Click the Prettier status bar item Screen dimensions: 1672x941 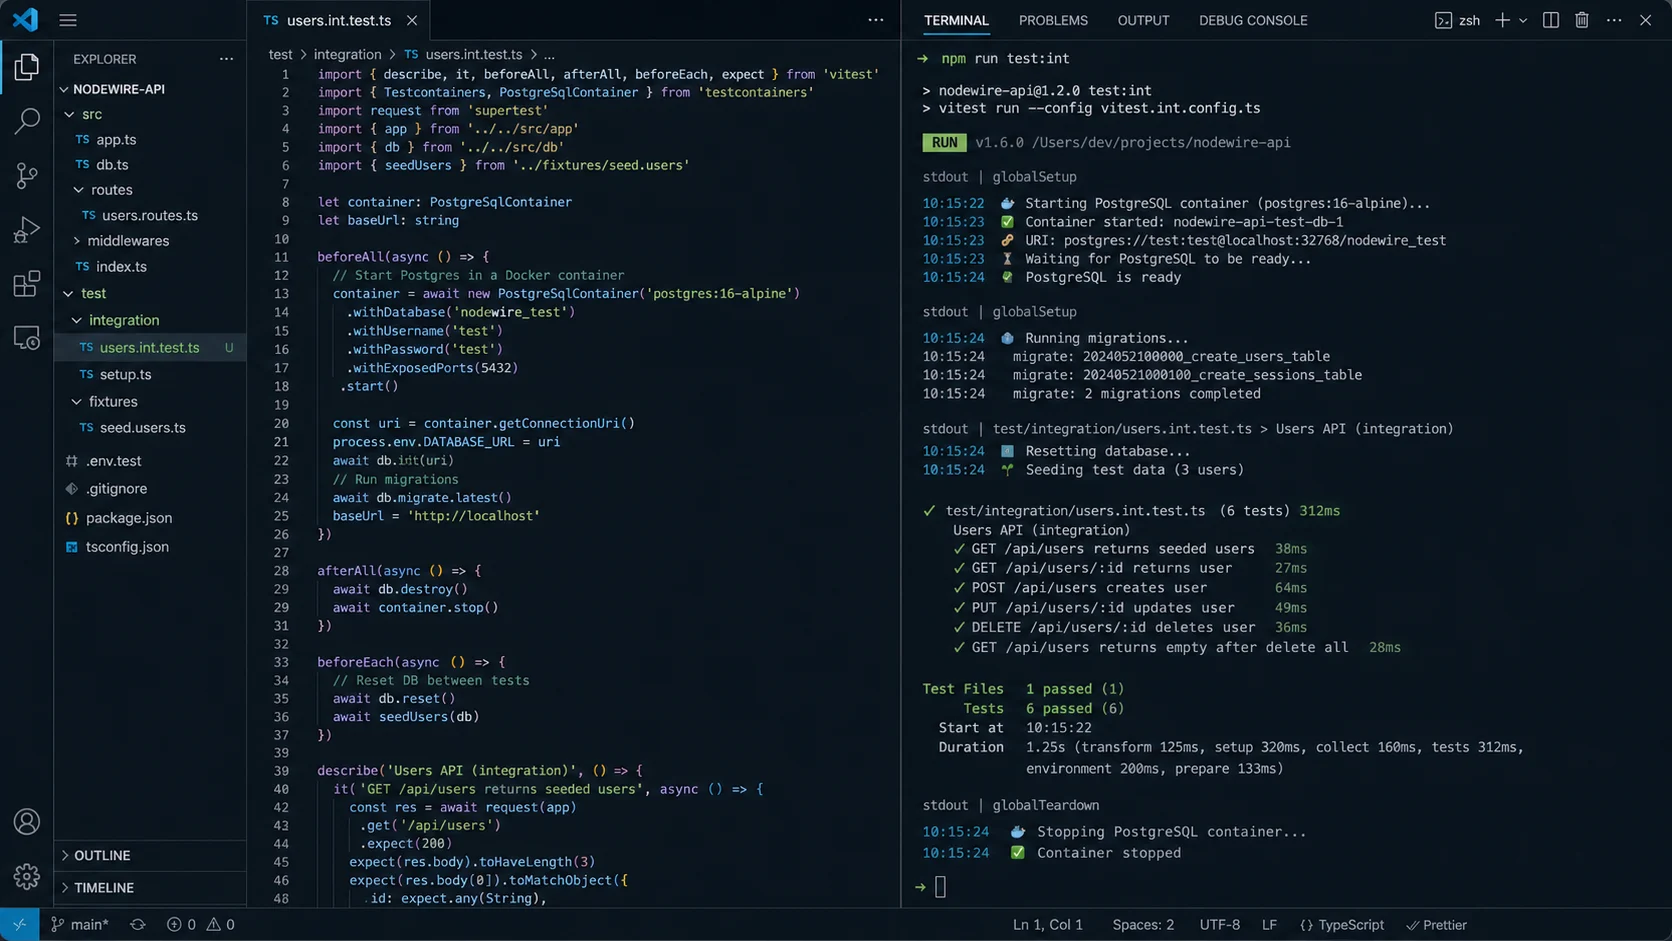(x=1437, y=925)
